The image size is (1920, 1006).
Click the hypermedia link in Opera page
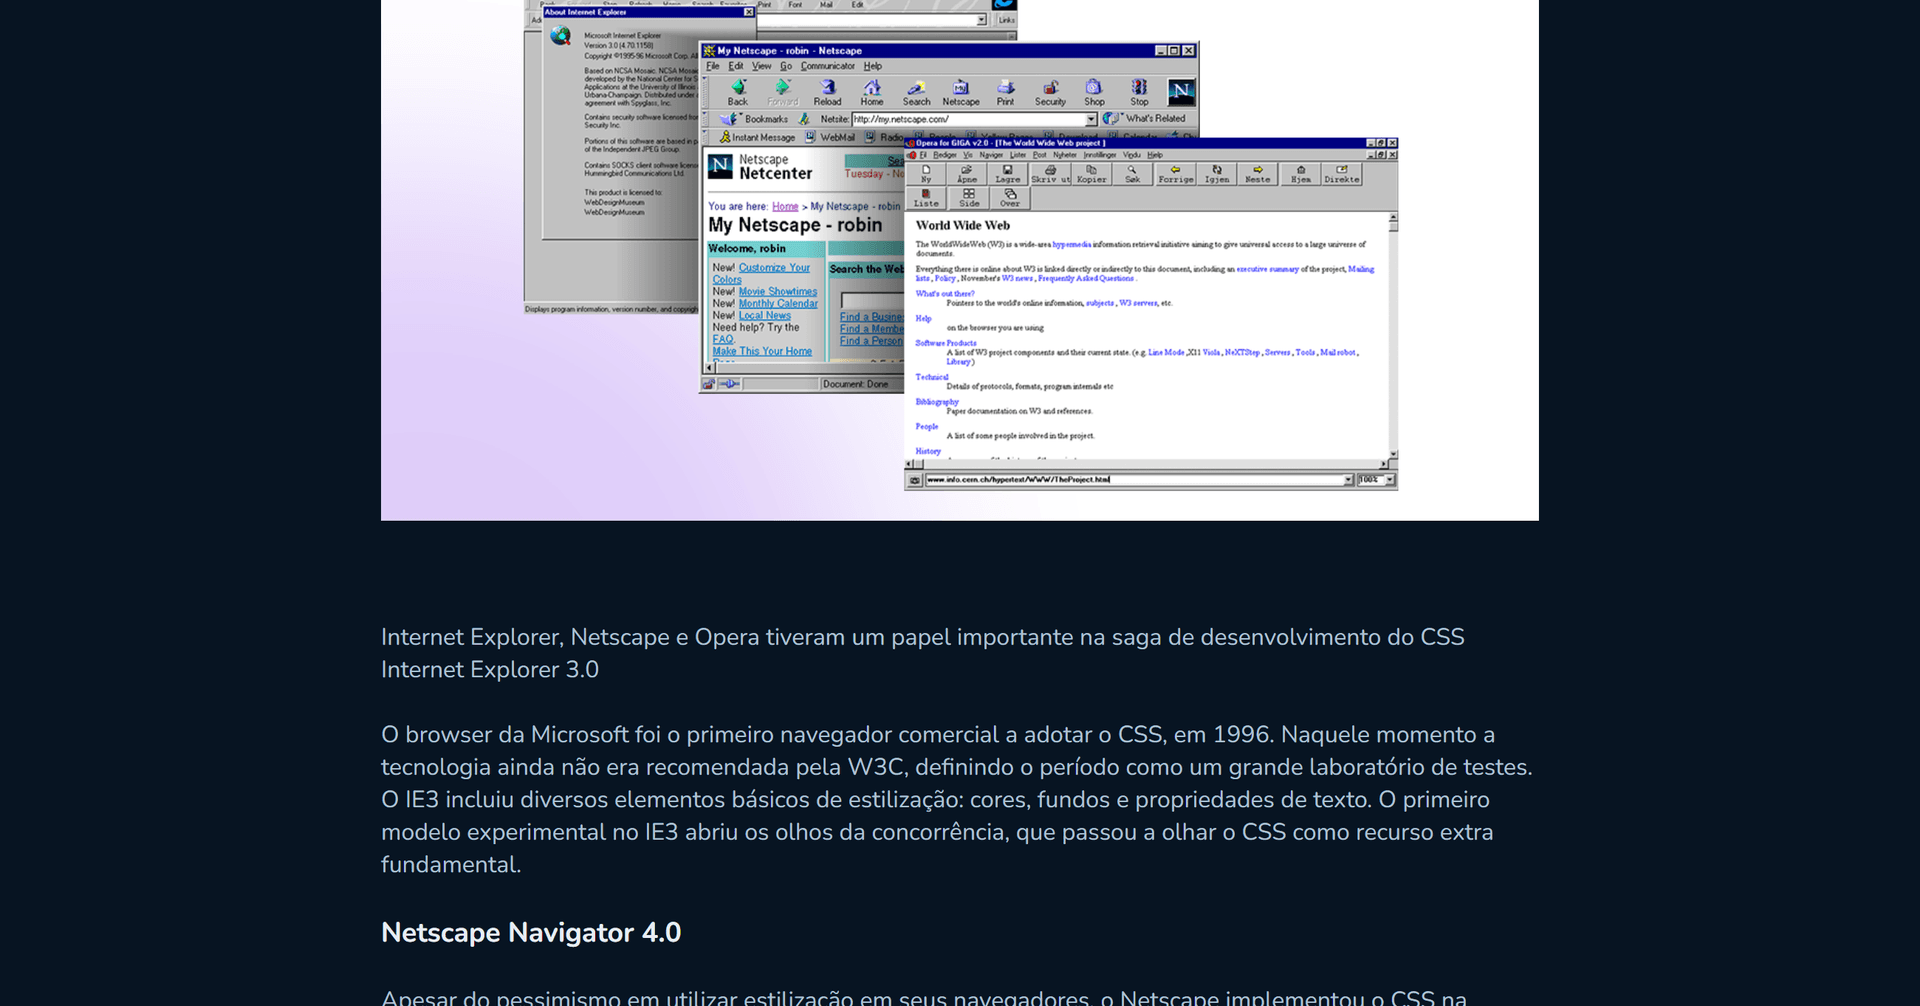click(1072, 244)
